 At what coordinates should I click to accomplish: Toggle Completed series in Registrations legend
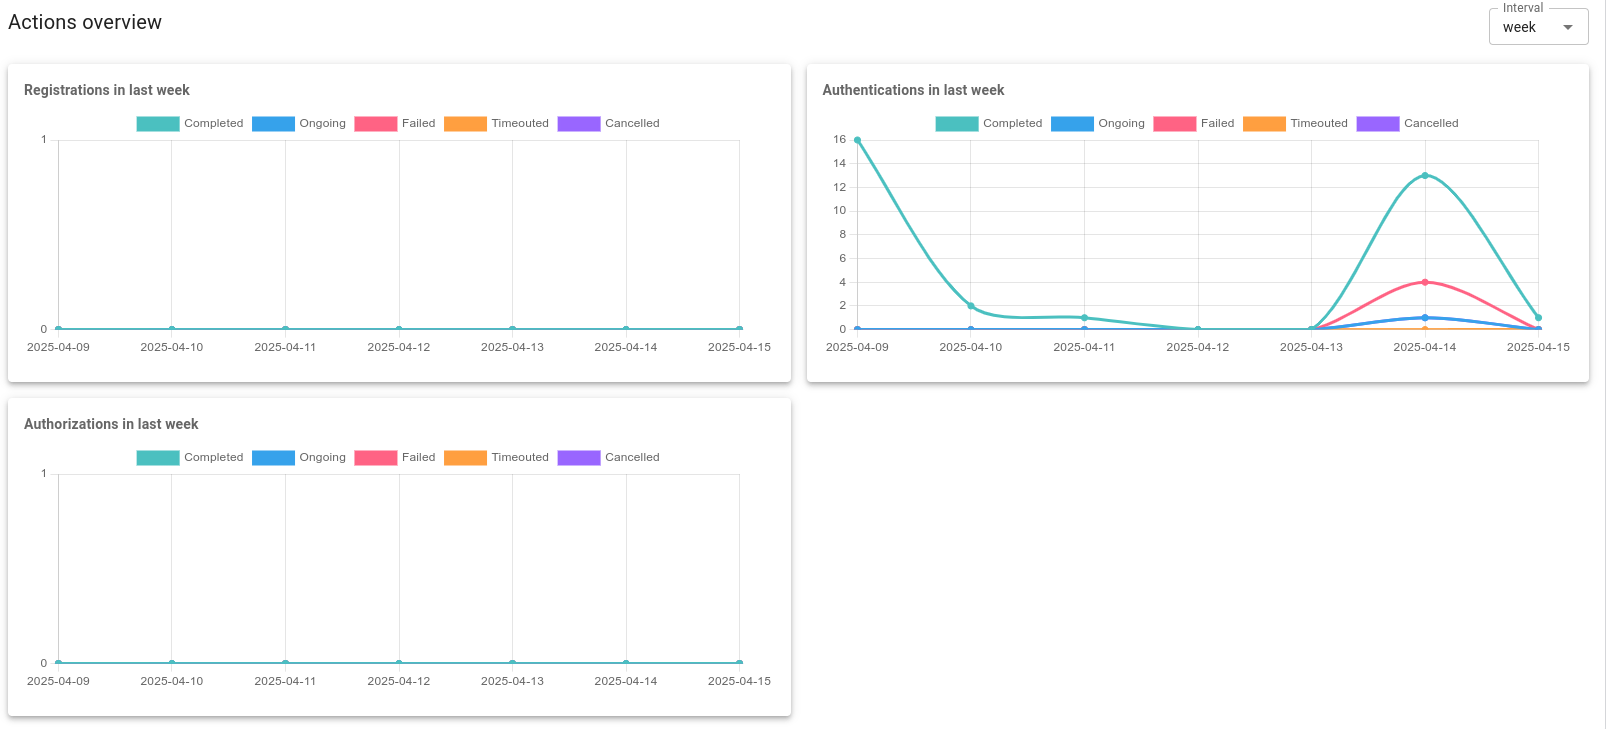pyautogui.click(x=158, y=124)
